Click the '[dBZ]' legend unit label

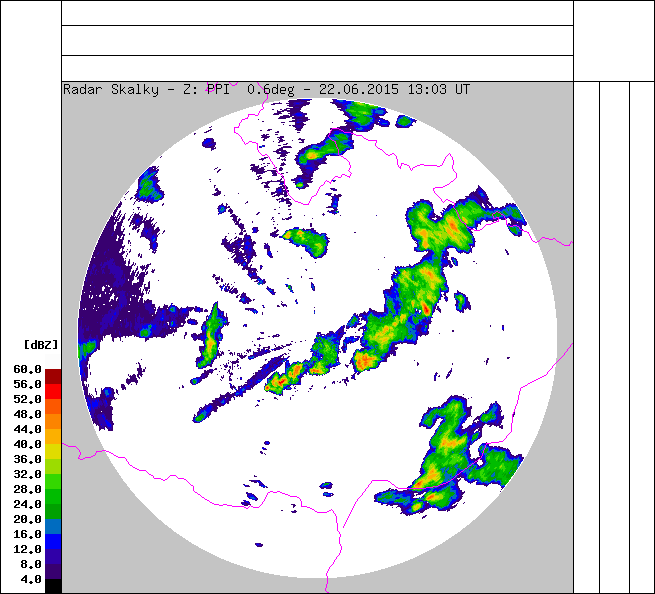(41, 345)
